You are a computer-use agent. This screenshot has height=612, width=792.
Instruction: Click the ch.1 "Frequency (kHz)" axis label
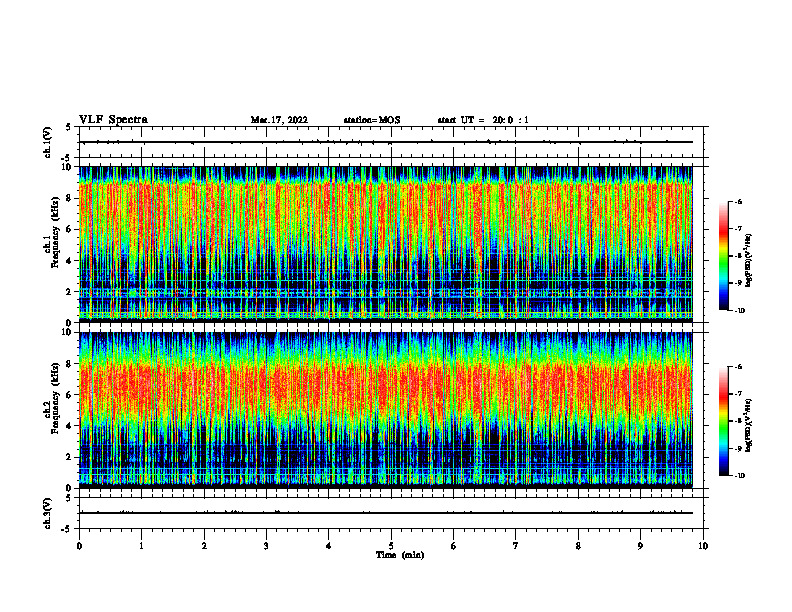(x=55, y=232)
